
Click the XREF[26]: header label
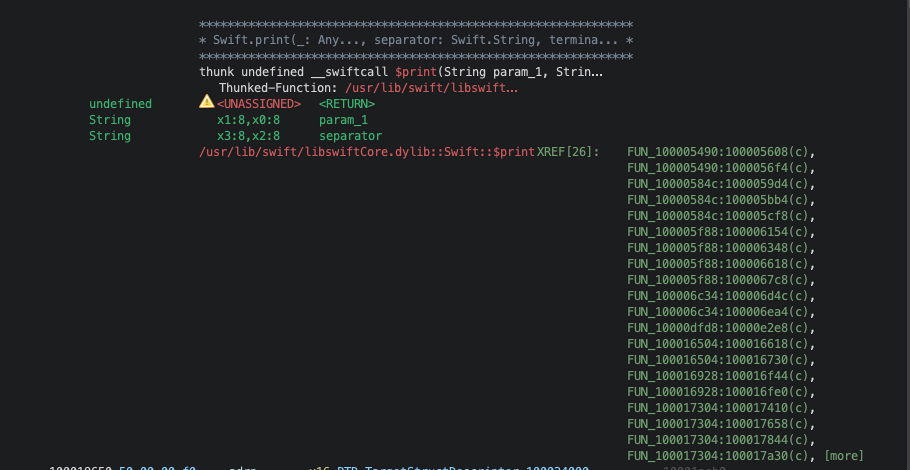[568, 152]
